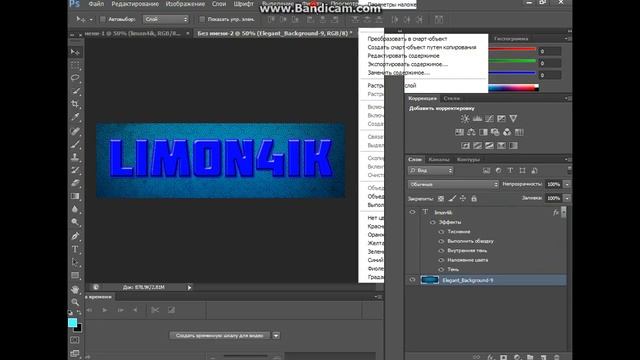Select the Zoom tool

tap(75, 302)
